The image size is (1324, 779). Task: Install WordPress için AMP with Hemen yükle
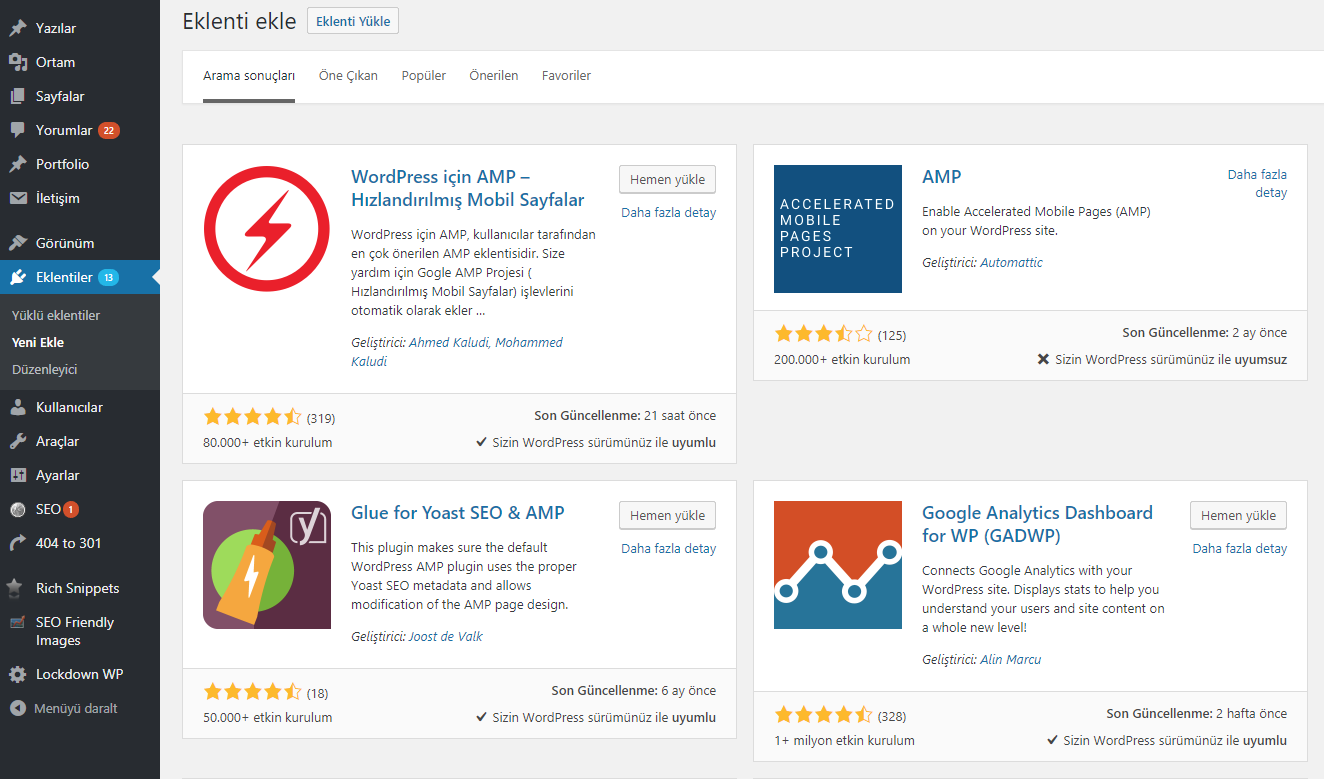pos(667,180)
